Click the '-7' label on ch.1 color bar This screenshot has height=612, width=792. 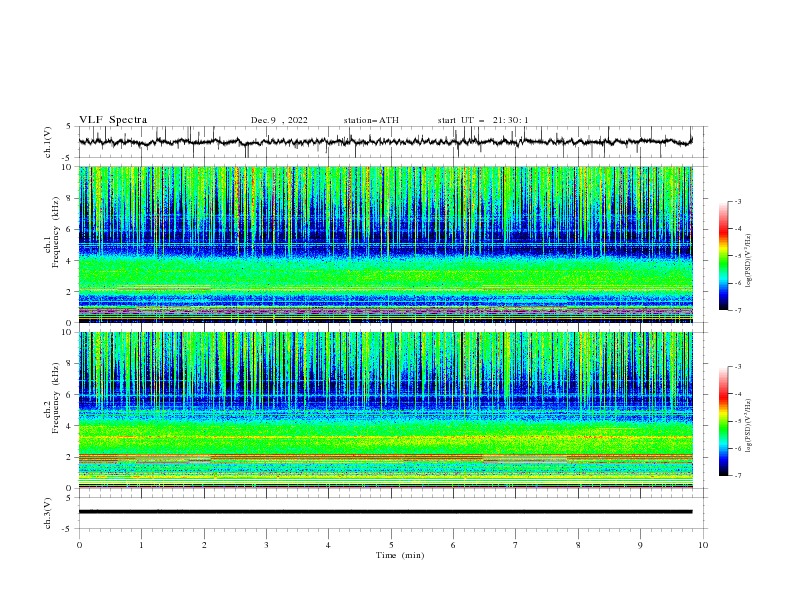737,310
